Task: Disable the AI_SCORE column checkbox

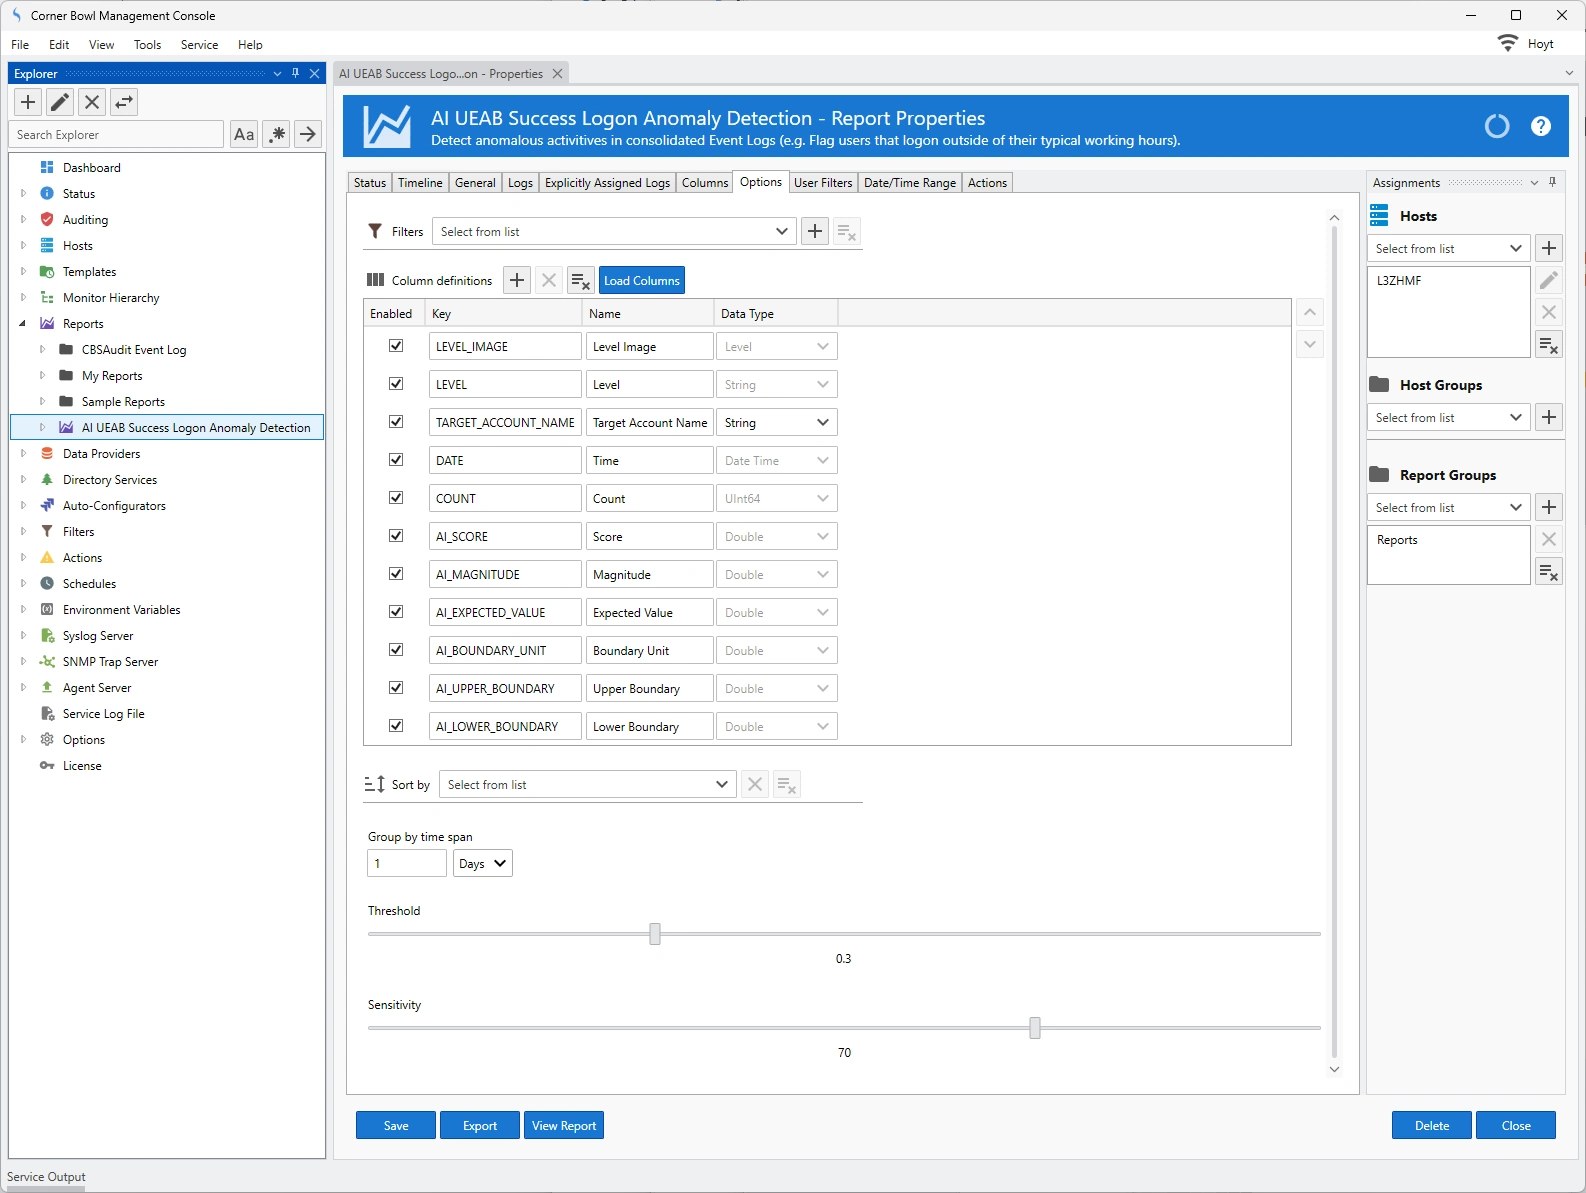Action: pos(396,536)
